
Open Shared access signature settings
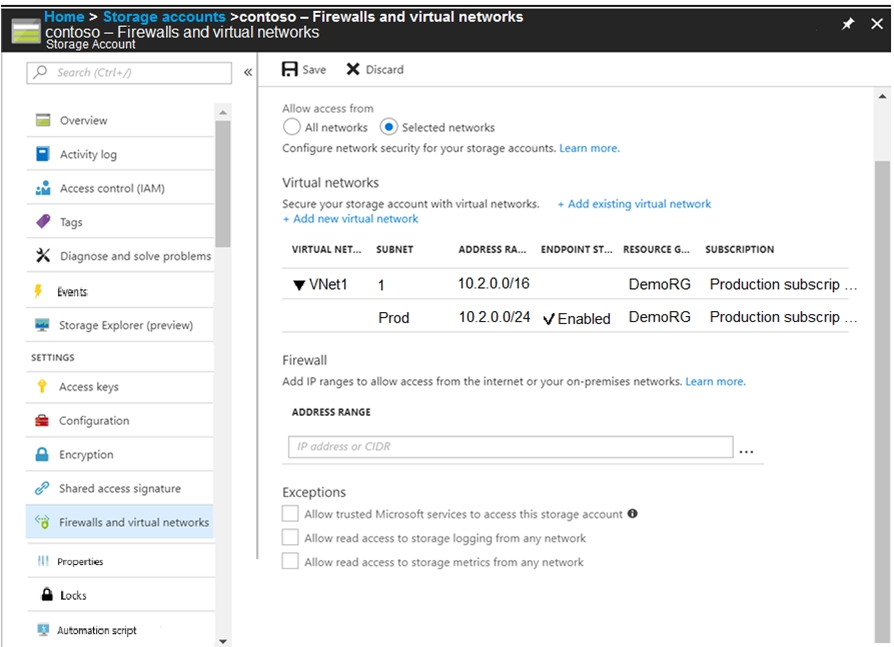click(120, 489)
